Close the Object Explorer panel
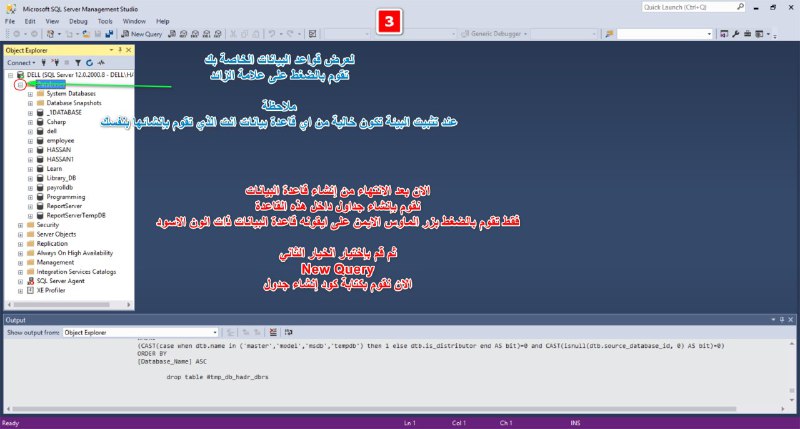 click(x=129, y=50)
